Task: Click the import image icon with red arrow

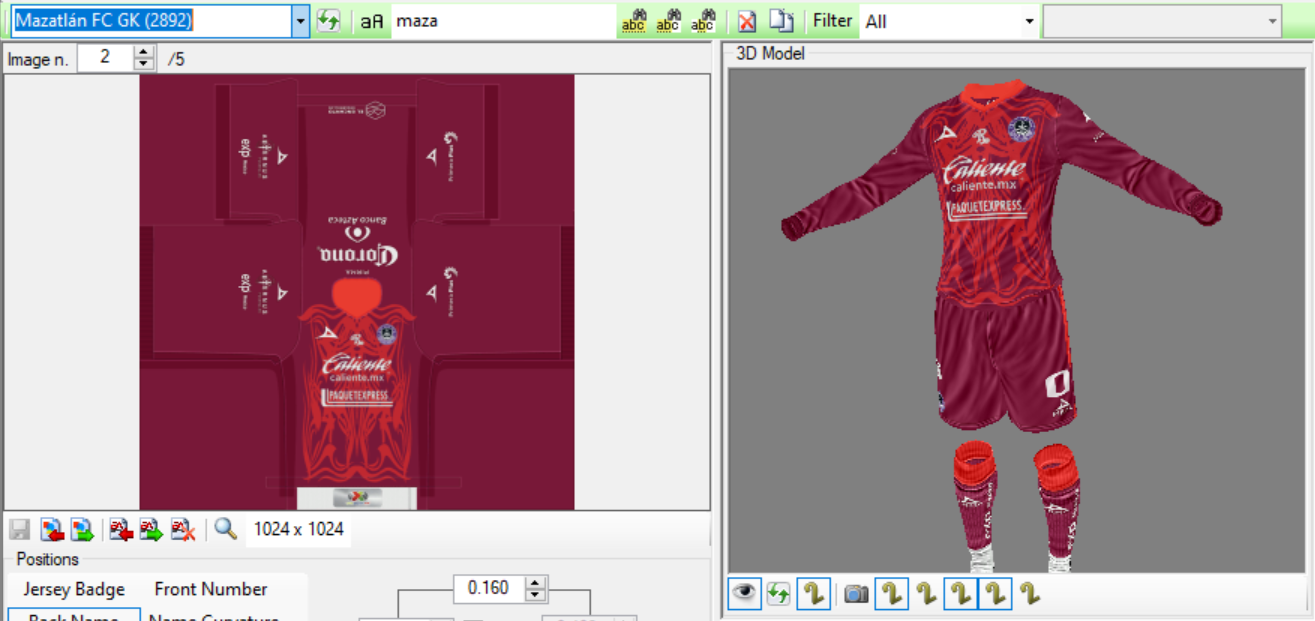Action: pos(53,530)
